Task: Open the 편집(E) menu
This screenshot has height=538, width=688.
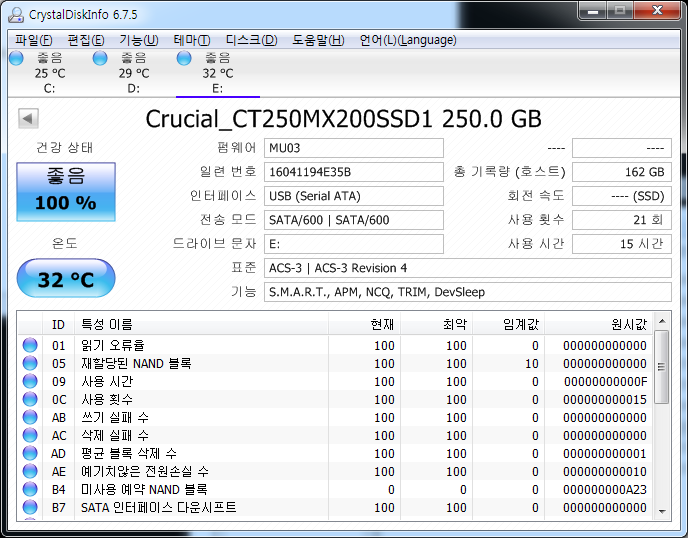Action: pos(86,40)
